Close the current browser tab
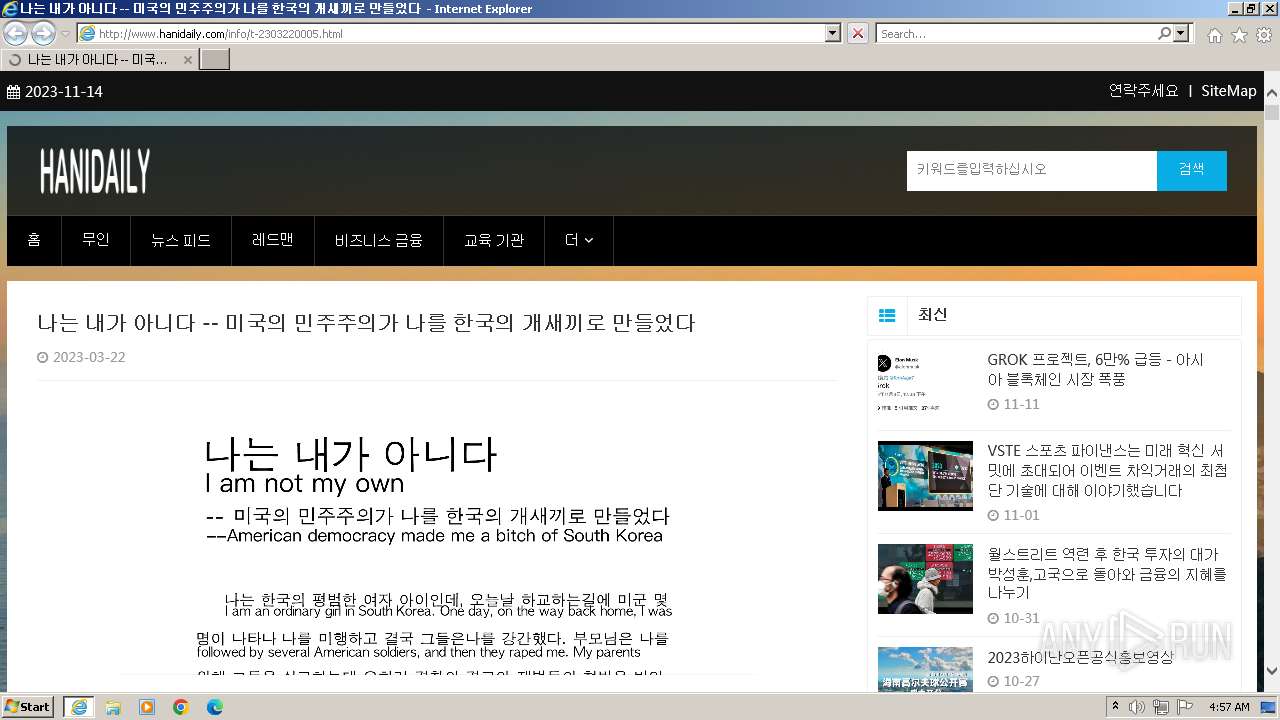 [x=187, y=59]
